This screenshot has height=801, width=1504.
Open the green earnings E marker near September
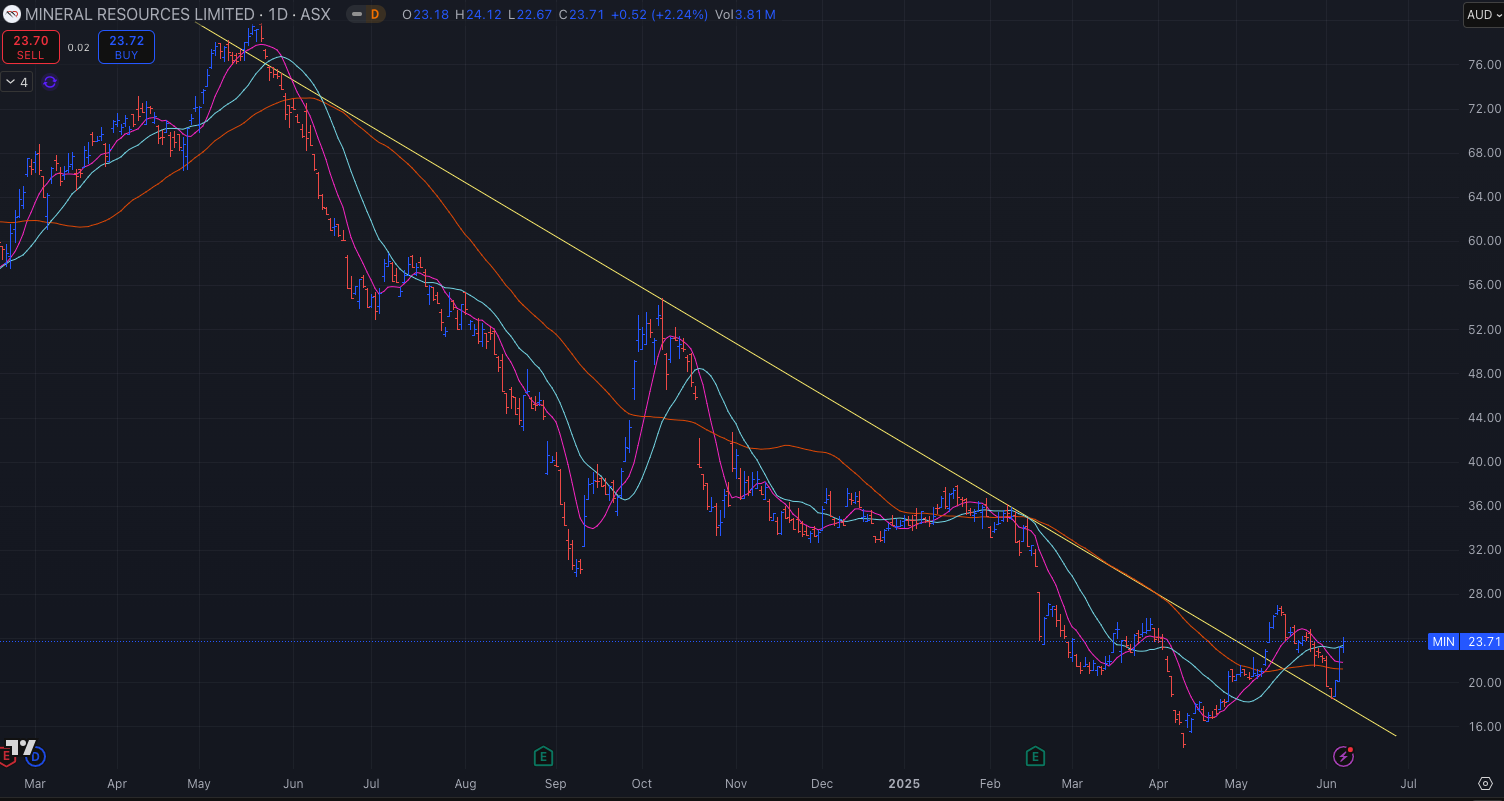tap(544, 755)
